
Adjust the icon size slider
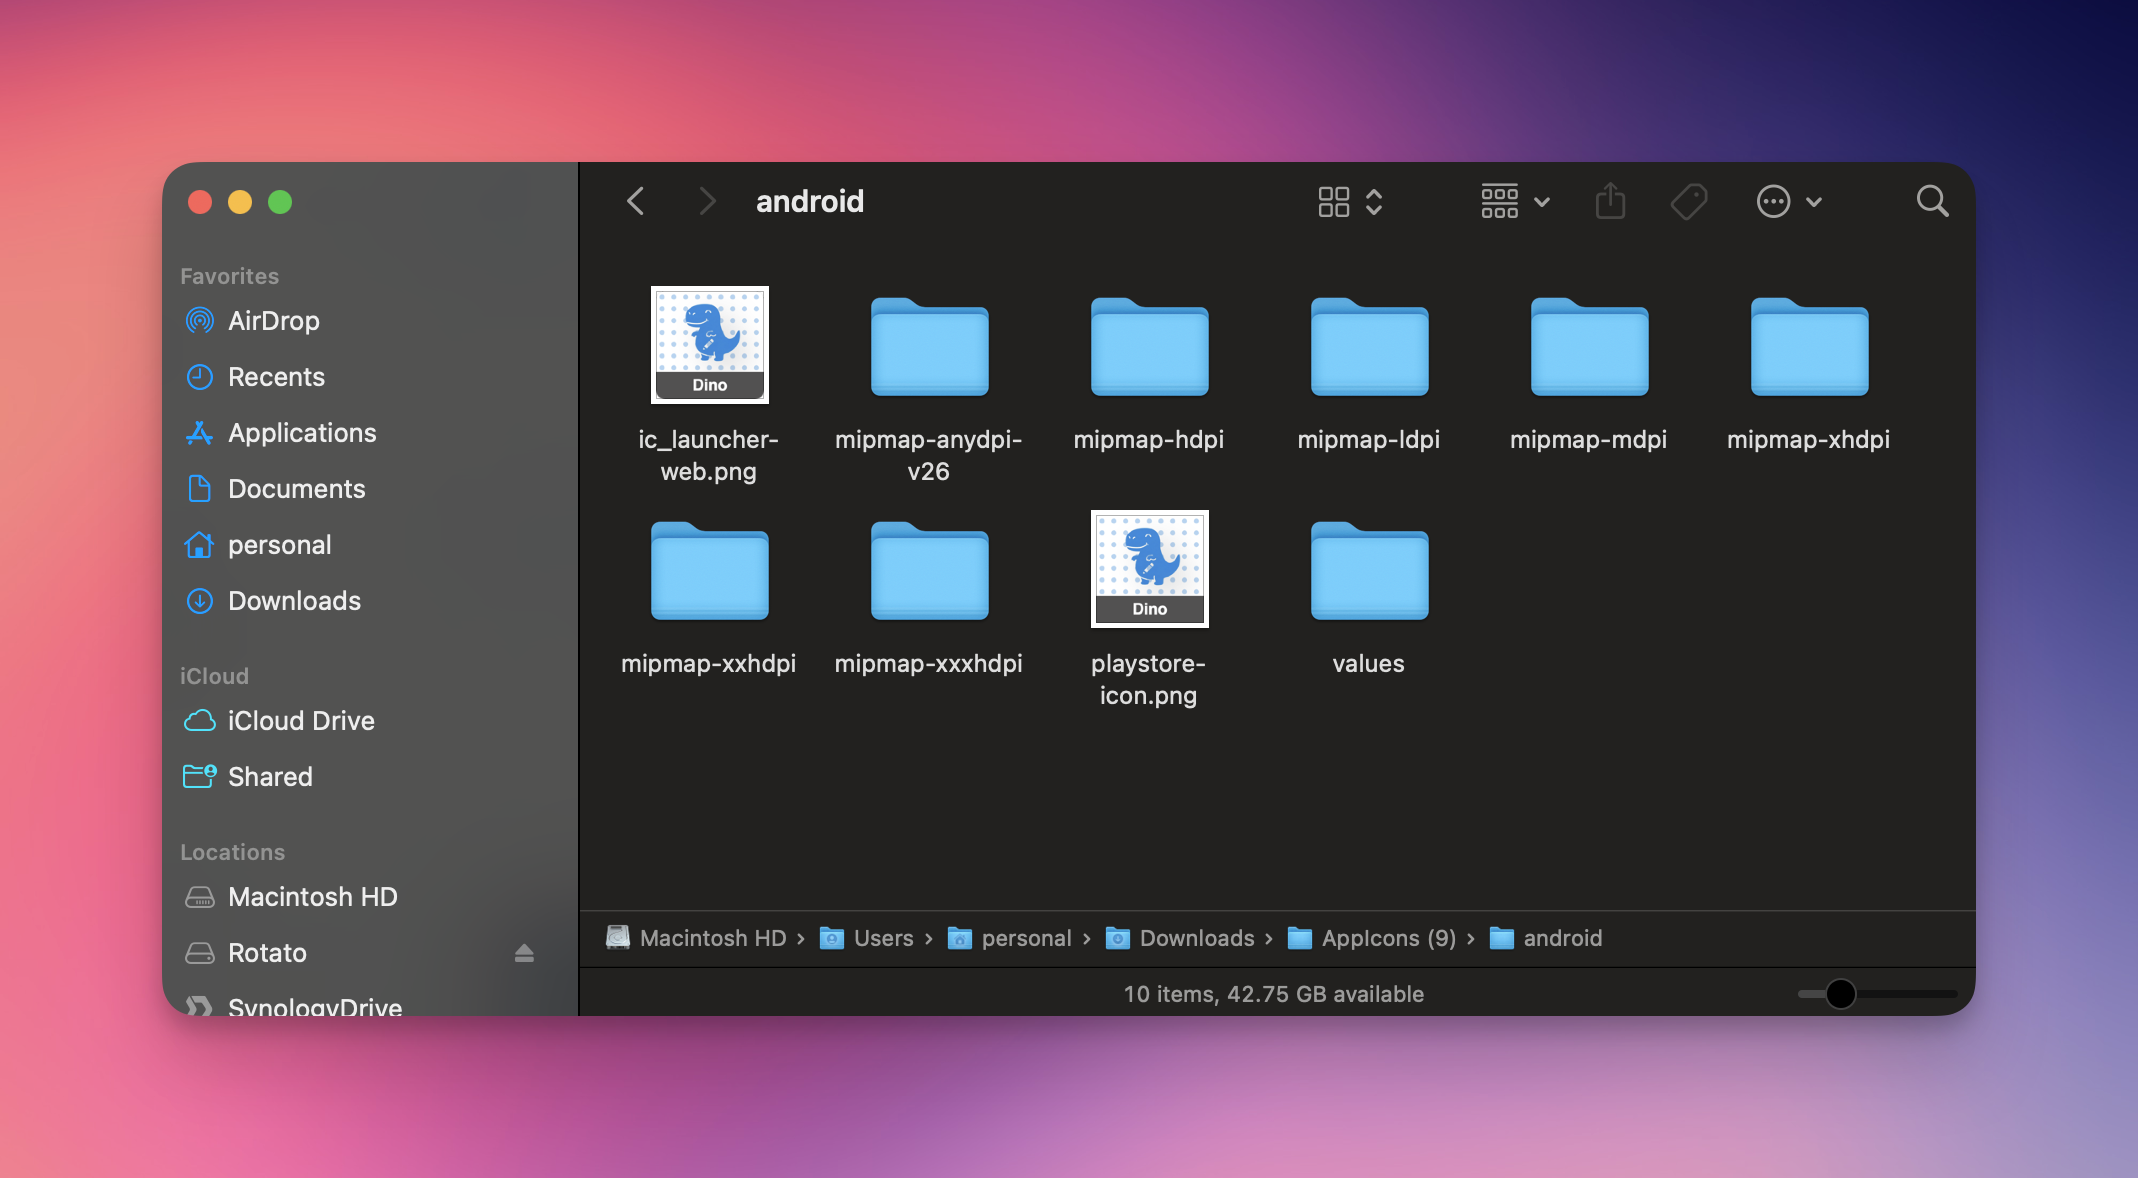[1841, 994]
